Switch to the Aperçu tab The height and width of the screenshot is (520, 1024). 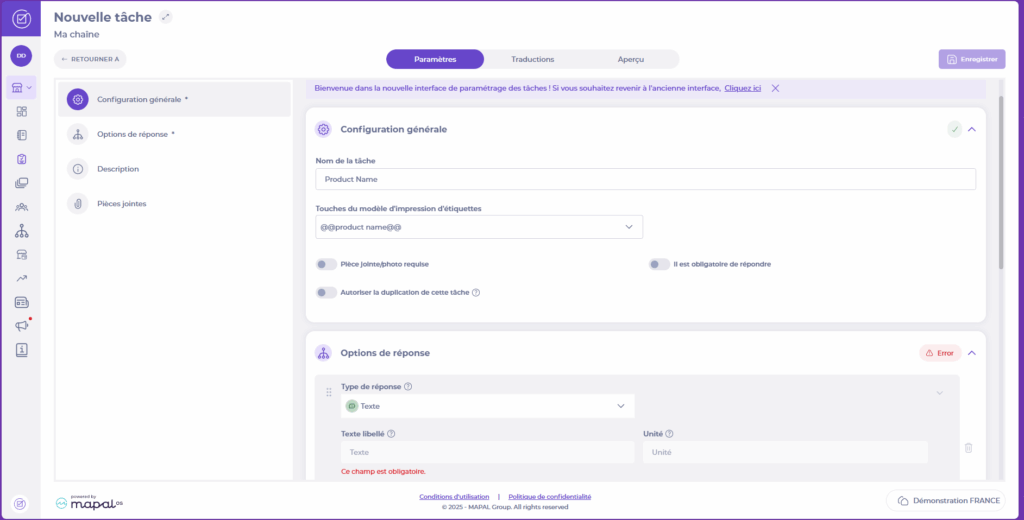click(x=630, y=59)
